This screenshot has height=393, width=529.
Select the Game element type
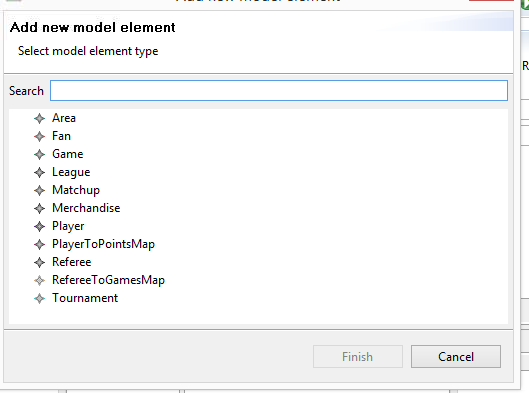[x=67, y=154]
